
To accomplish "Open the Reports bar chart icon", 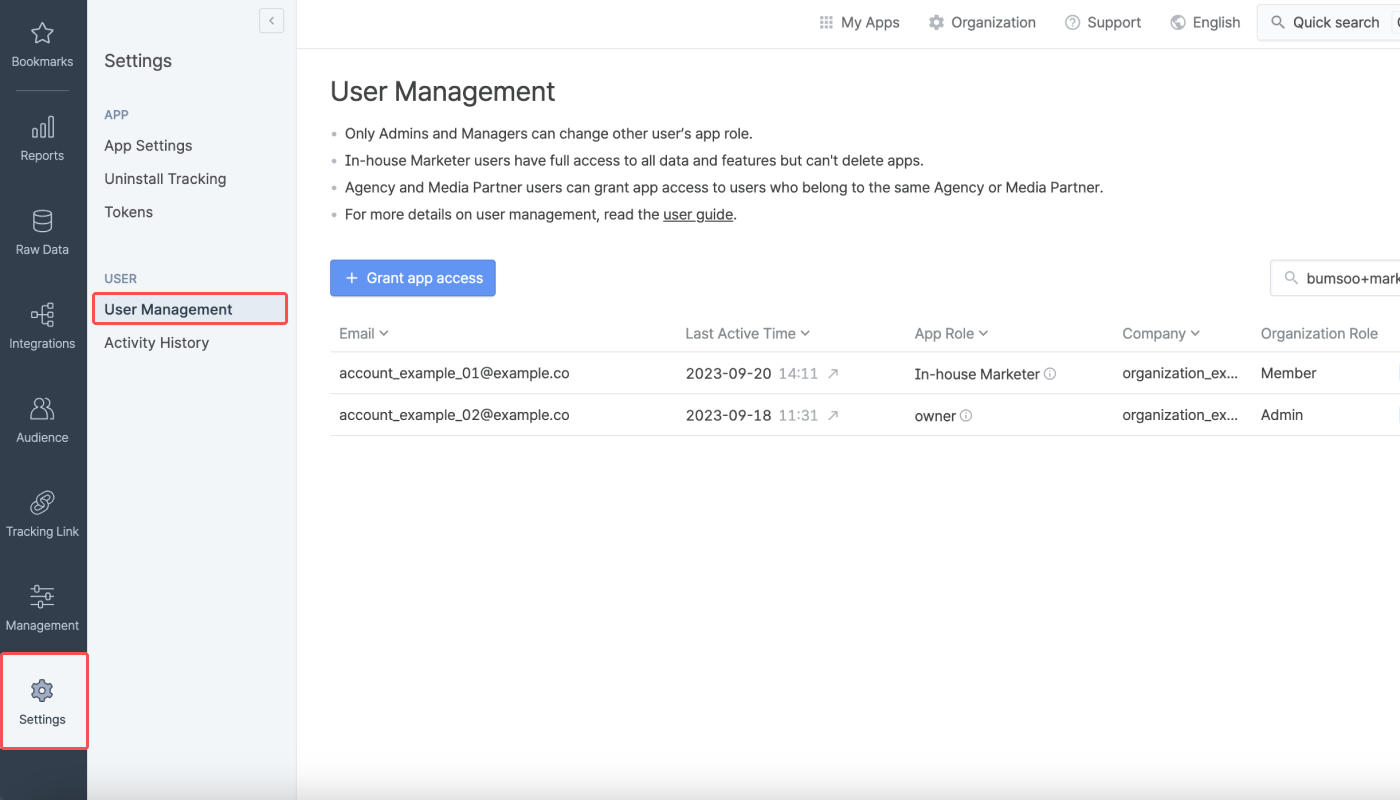I will (x=42, y=128).
